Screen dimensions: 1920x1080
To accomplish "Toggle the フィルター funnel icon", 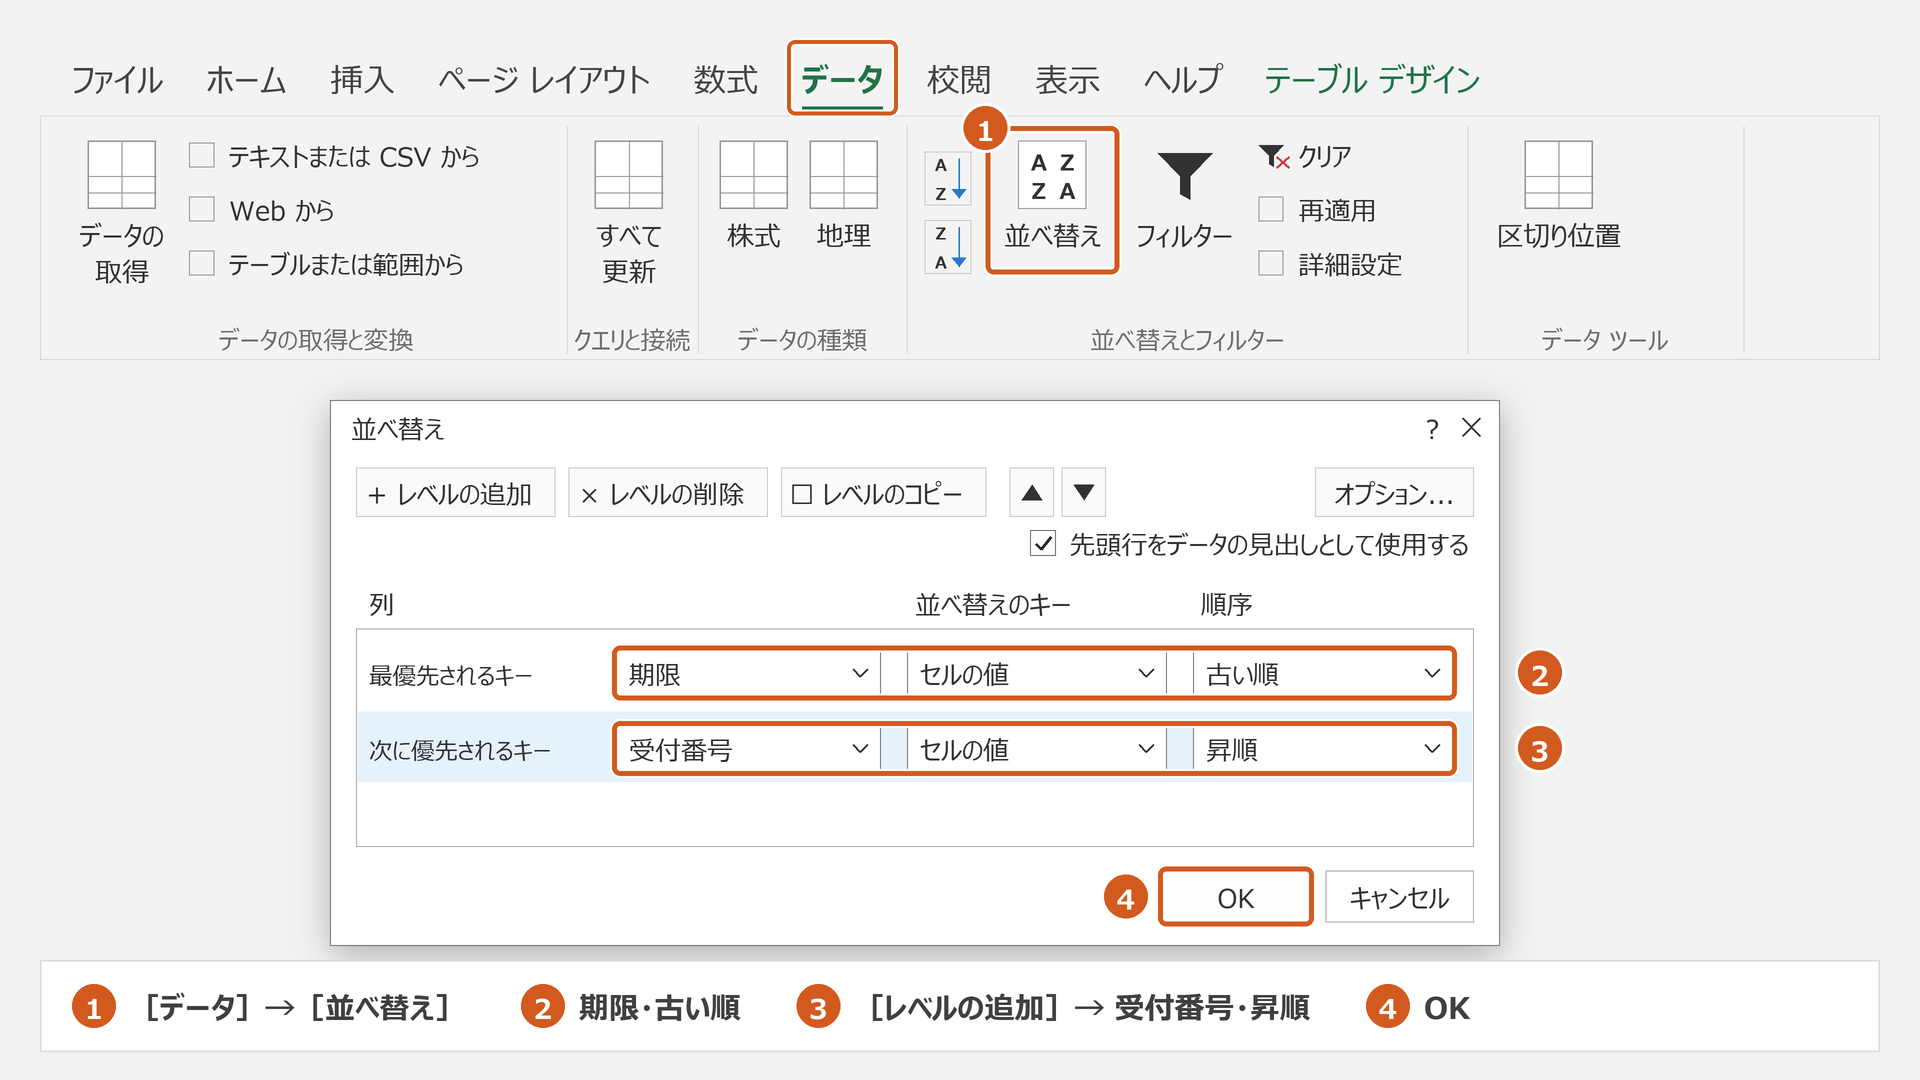I will click(x=1184, y=176).
